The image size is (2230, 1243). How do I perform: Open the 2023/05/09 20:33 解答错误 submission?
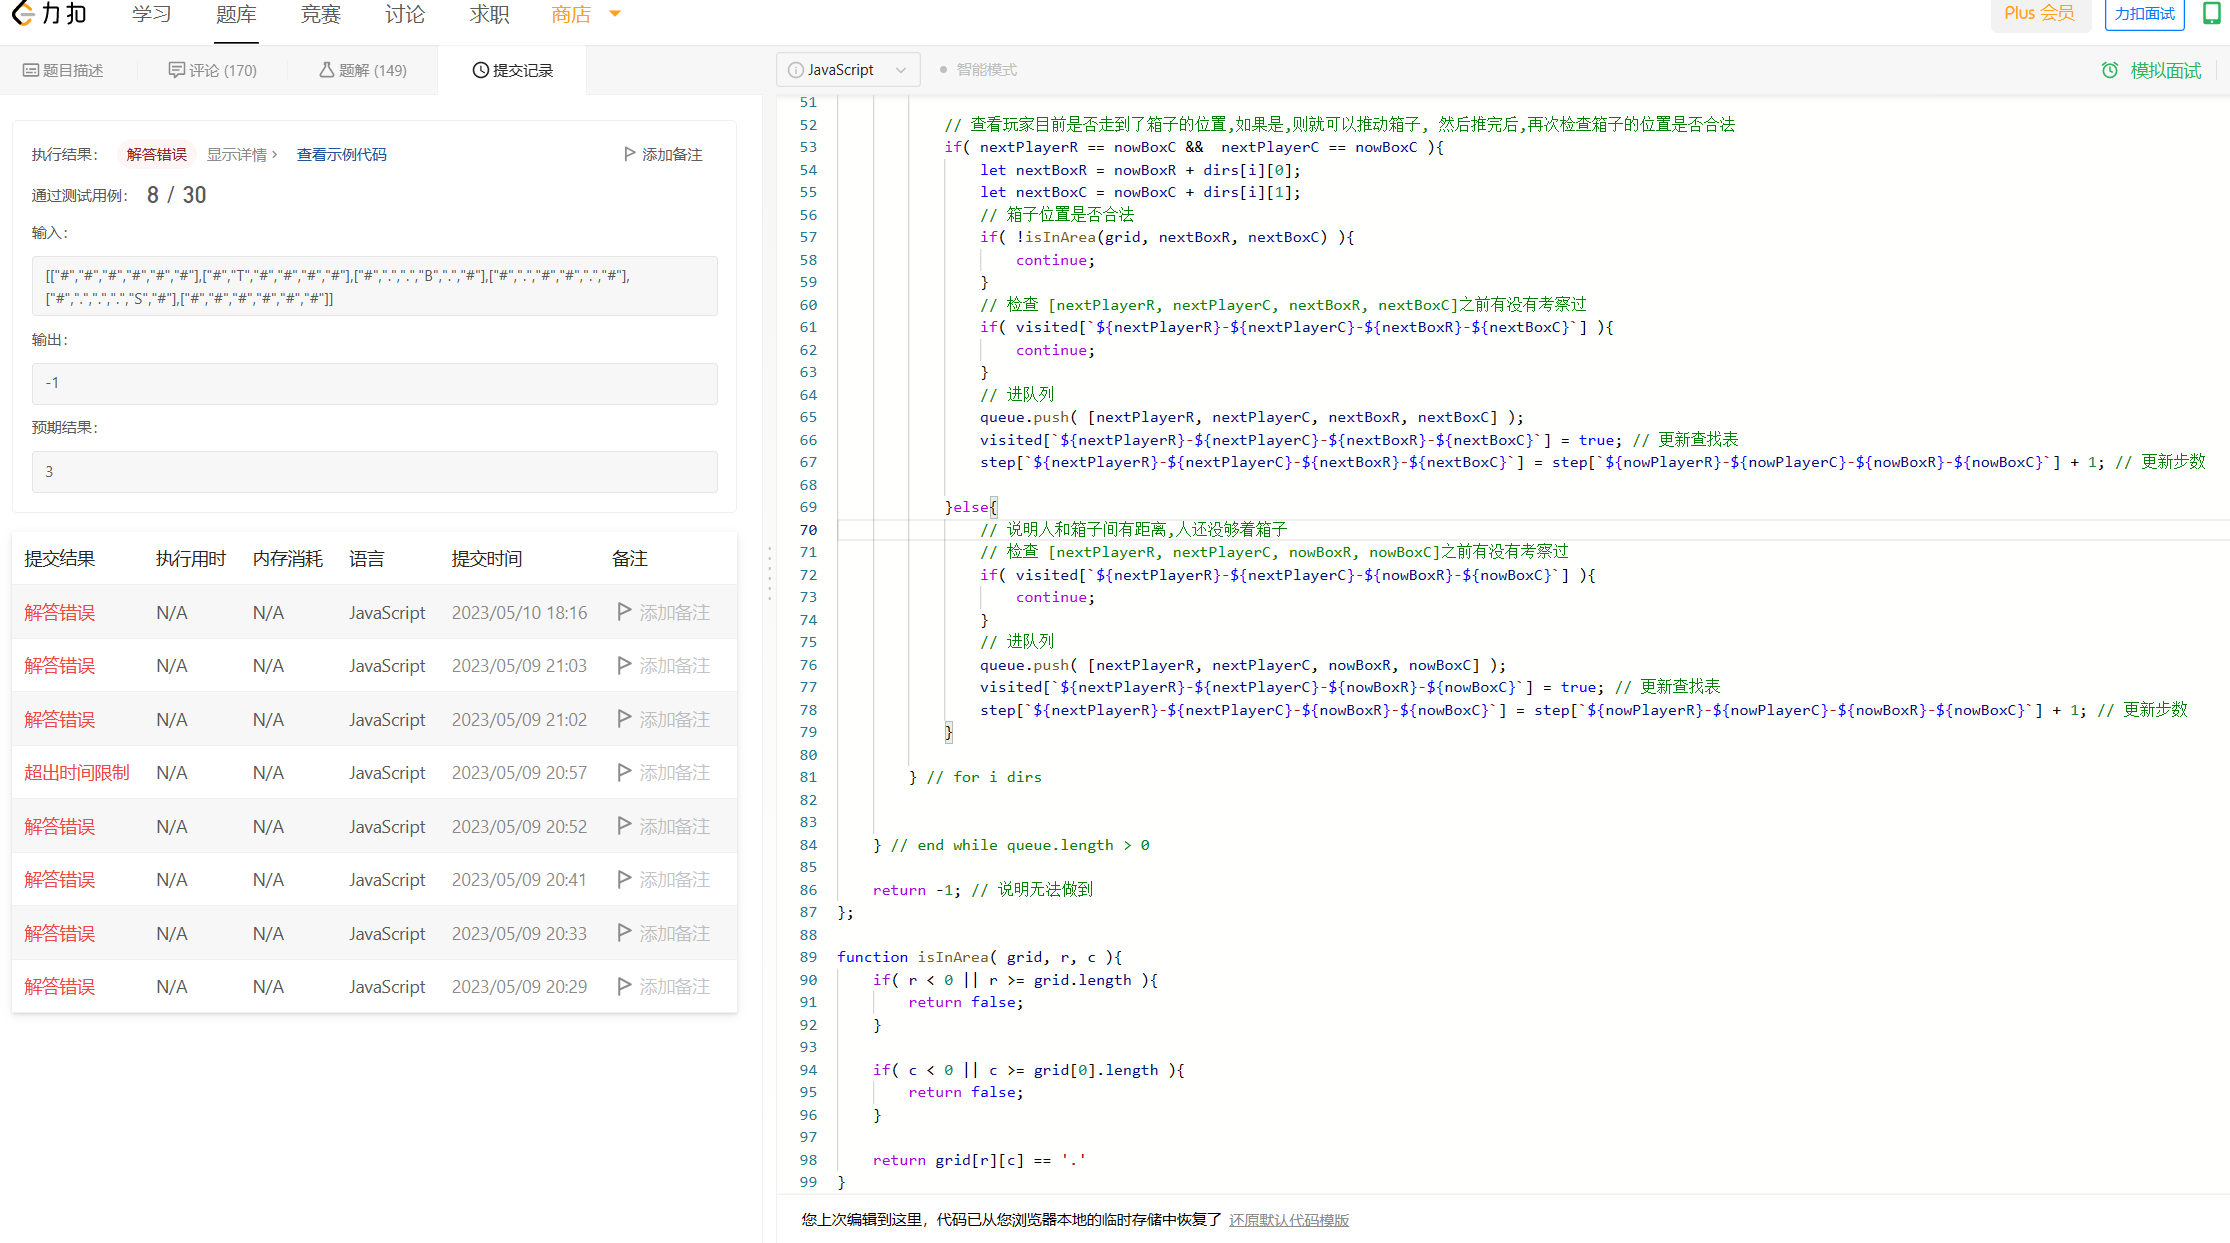[60, 934]
